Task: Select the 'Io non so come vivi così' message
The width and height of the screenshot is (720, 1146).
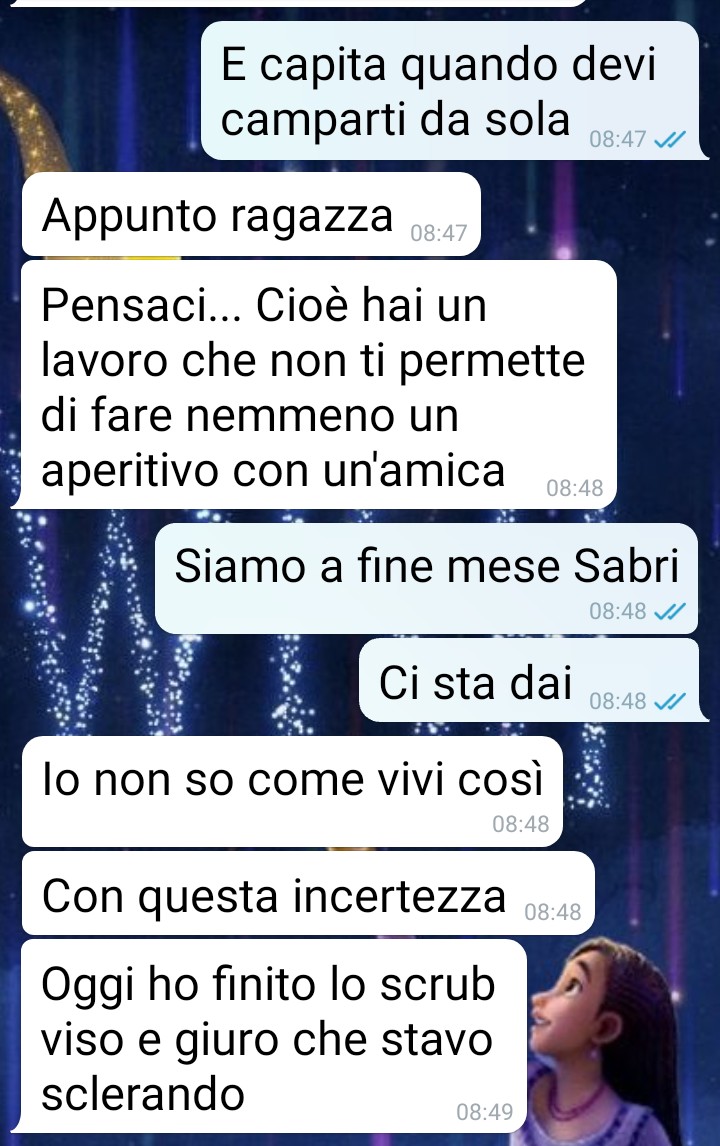Action: click(292, 792)
